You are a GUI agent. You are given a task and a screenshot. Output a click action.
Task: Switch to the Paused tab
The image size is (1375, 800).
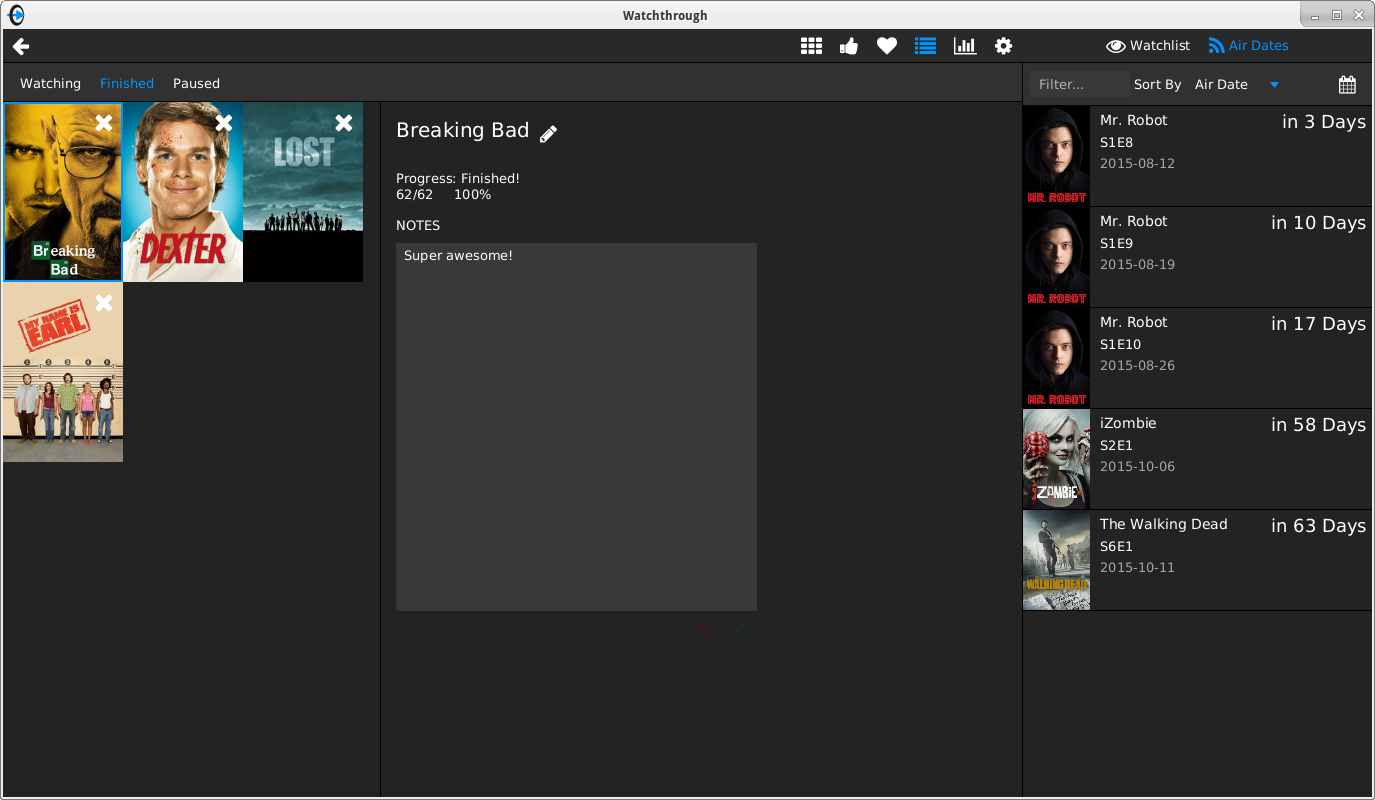(196, 84)
